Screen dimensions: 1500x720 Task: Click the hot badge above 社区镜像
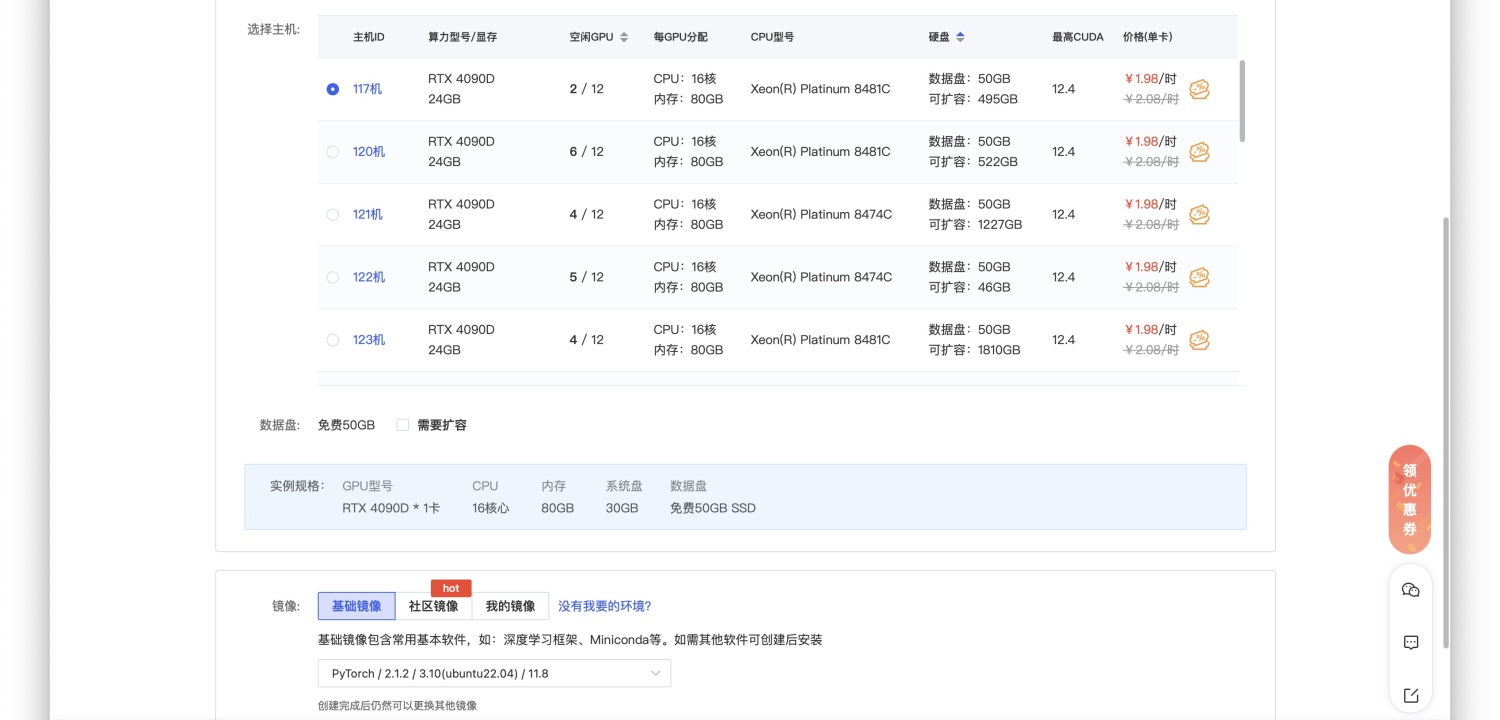click(451, 588)
